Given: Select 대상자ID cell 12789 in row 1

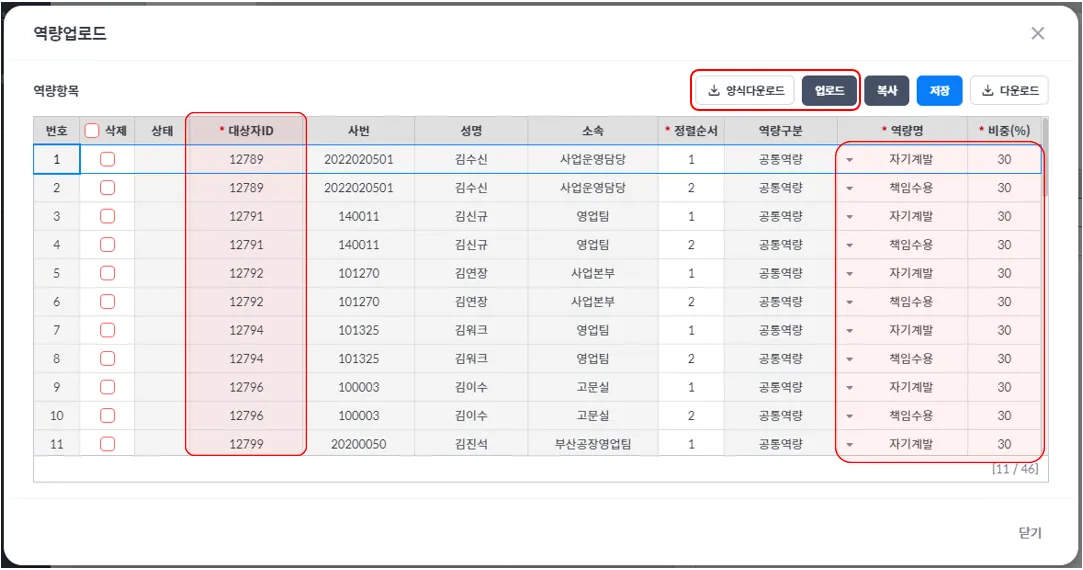Looking at the screenshot, I should click(x=247, y=160).
